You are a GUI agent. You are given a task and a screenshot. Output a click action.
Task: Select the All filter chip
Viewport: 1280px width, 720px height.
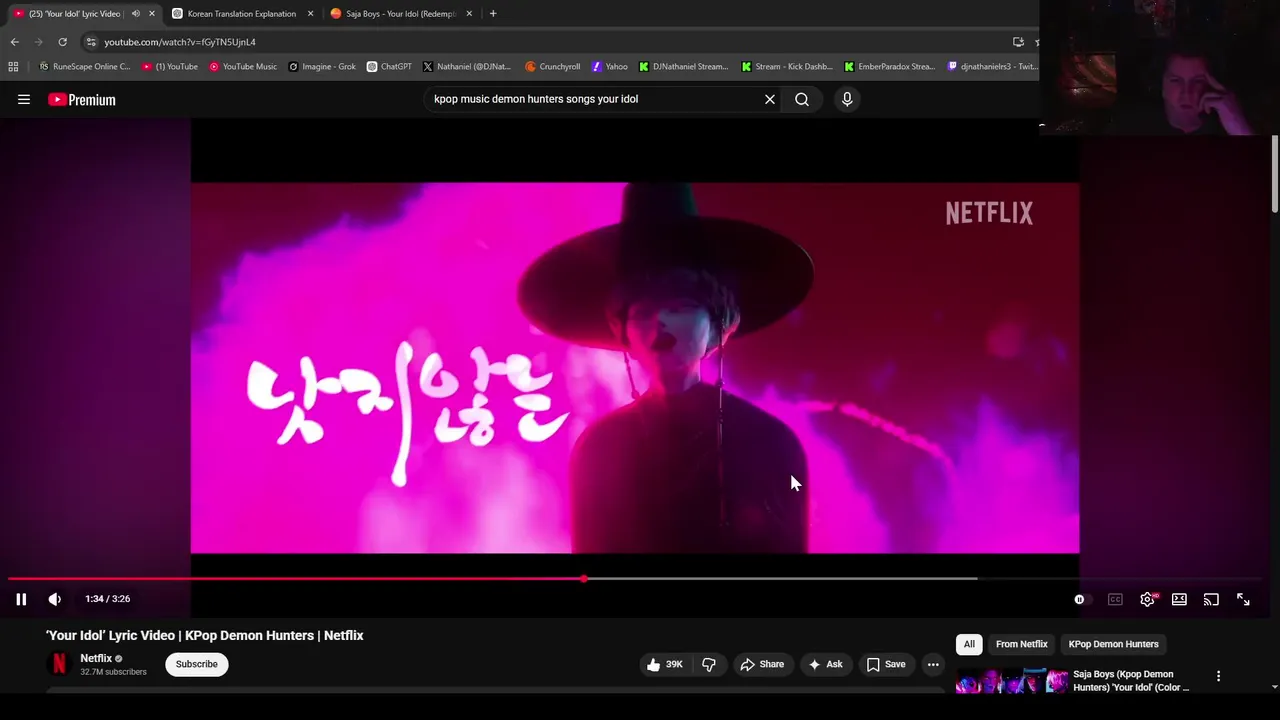[x=969, y=644]
